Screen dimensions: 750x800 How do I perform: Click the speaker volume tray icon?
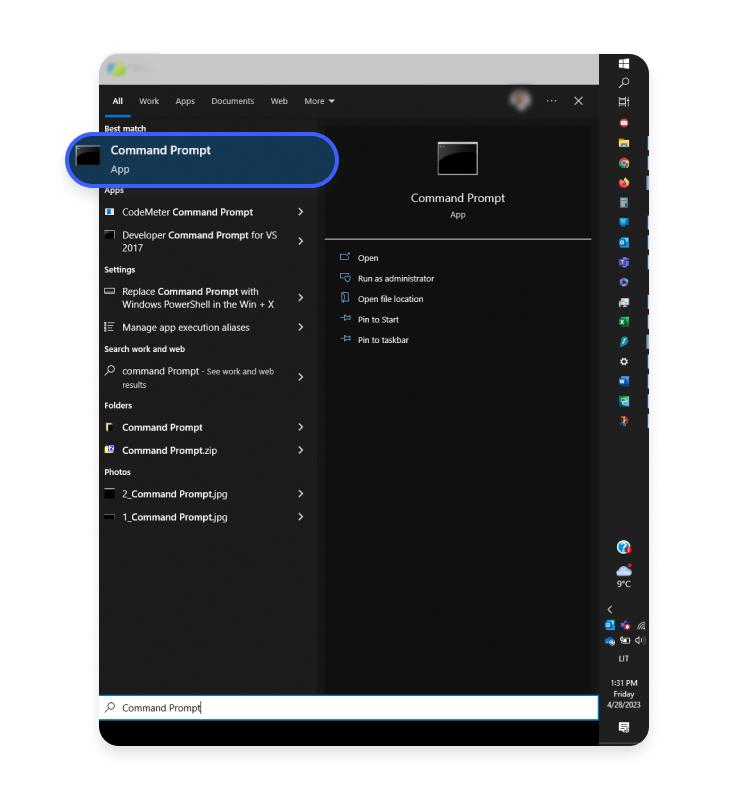click(x=640, y=640)
